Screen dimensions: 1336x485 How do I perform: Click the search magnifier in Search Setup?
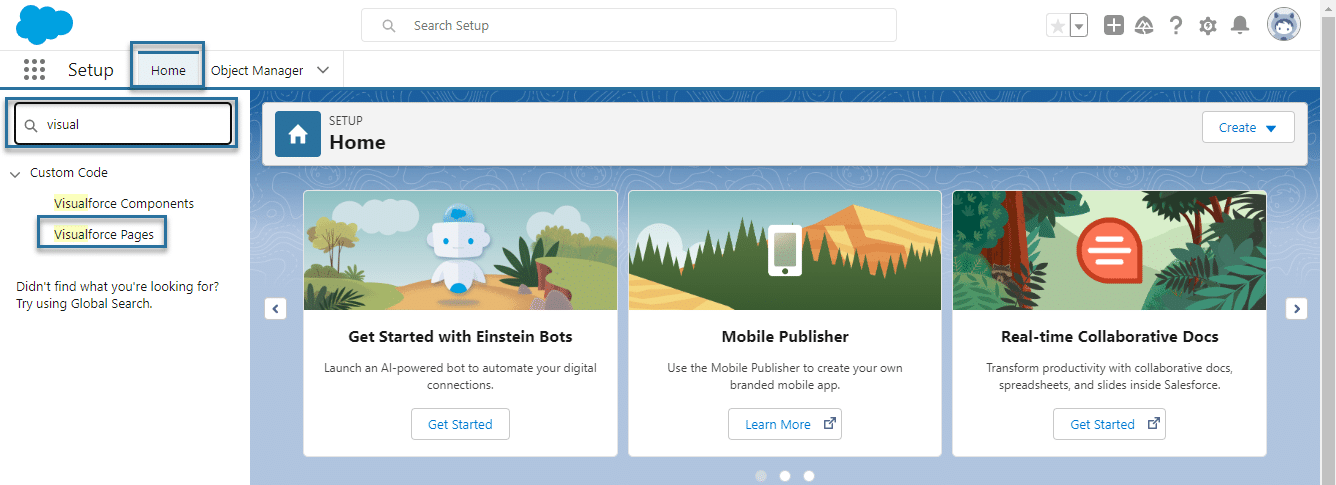(x=389, y=26)
